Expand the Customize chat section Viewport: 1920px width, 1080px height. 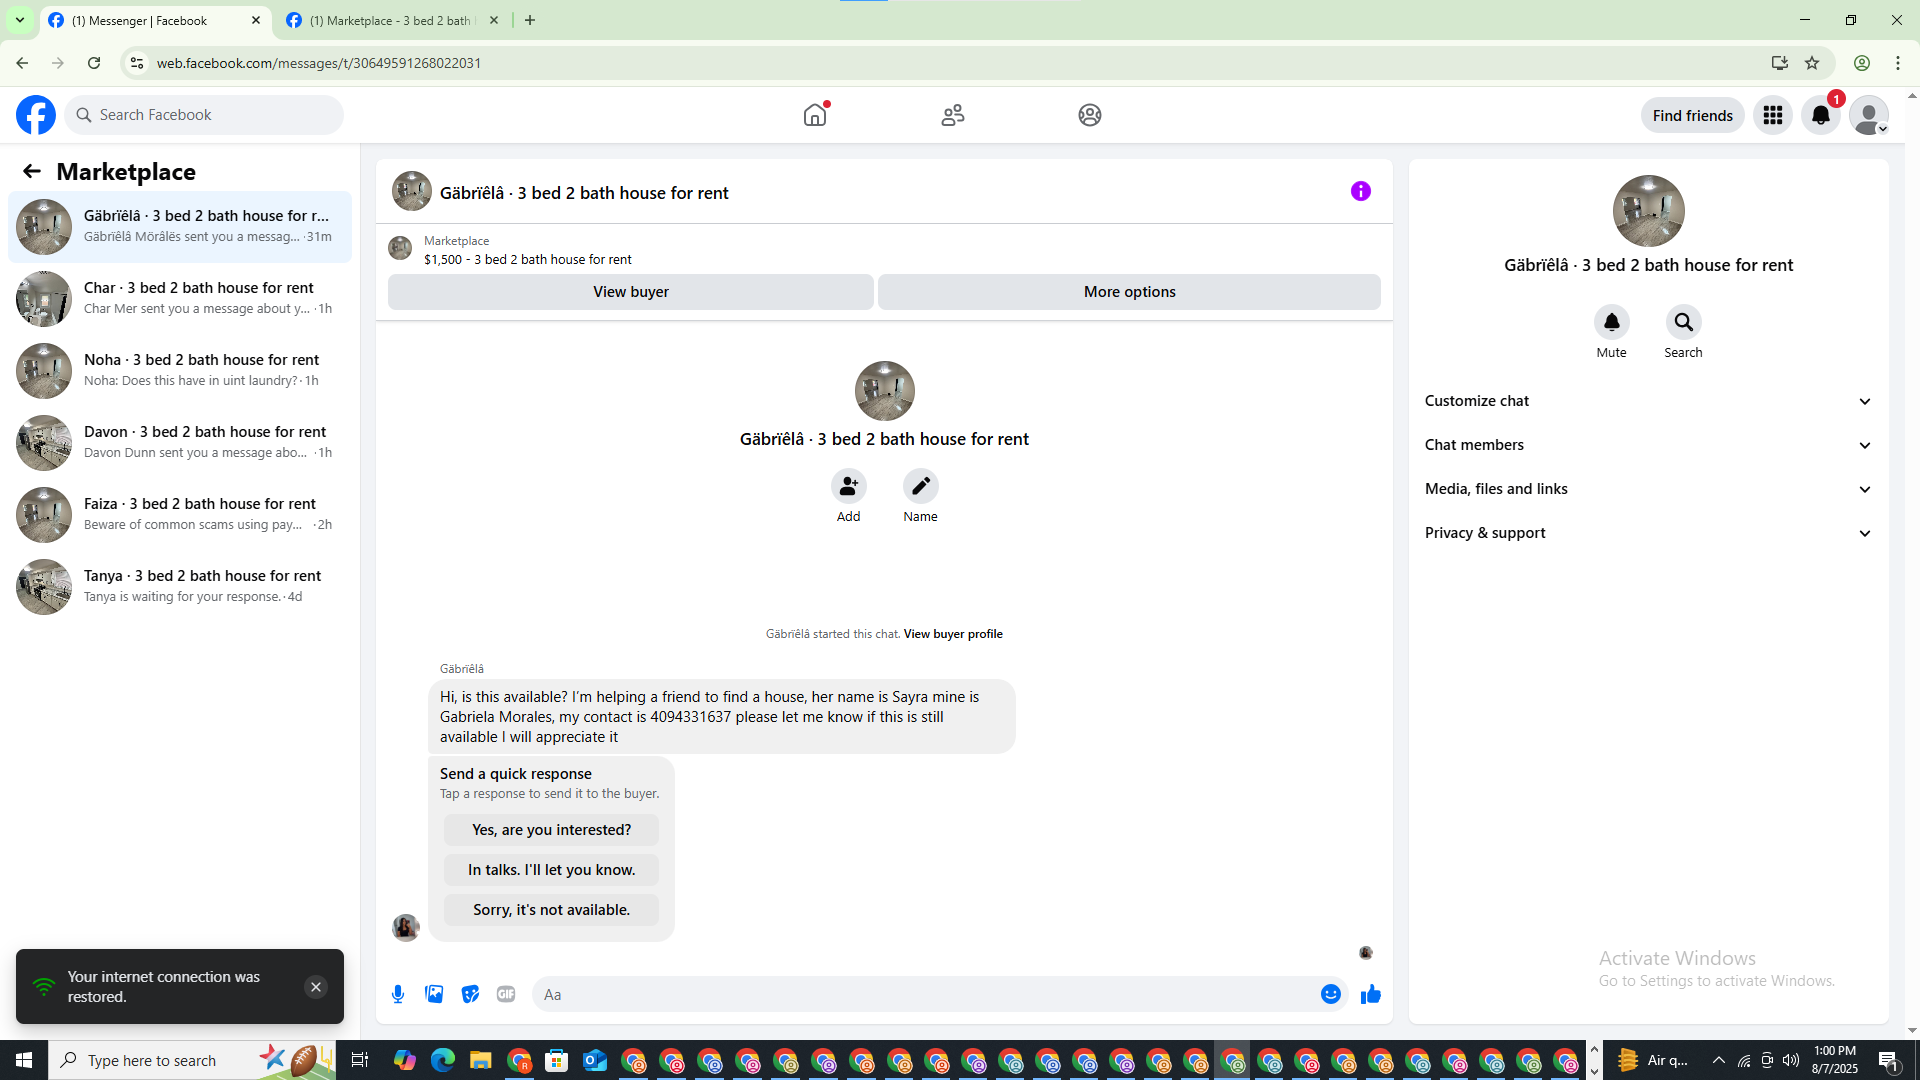click(1647, 401)
